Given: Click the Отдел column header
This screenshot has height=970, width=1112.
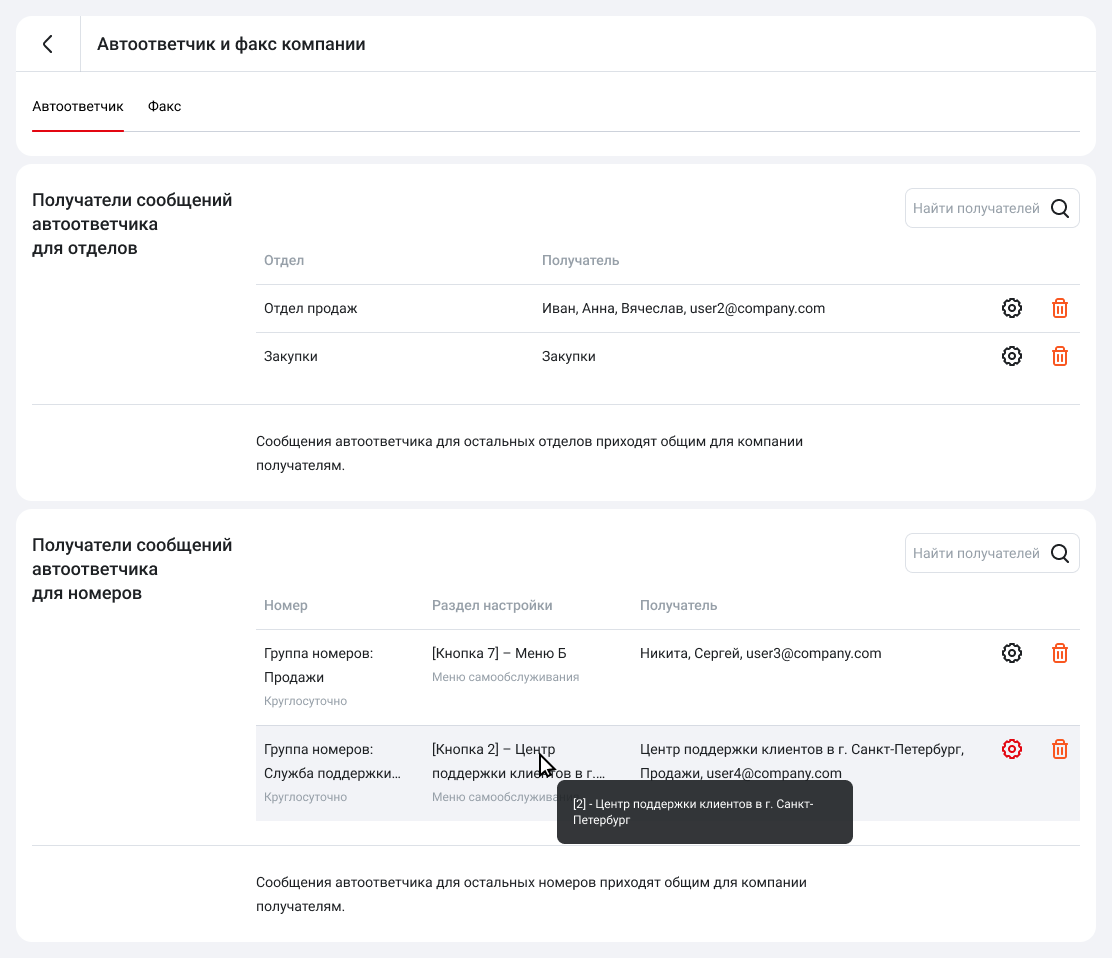Looking at the screenshot, I should [x=284, y=260].
